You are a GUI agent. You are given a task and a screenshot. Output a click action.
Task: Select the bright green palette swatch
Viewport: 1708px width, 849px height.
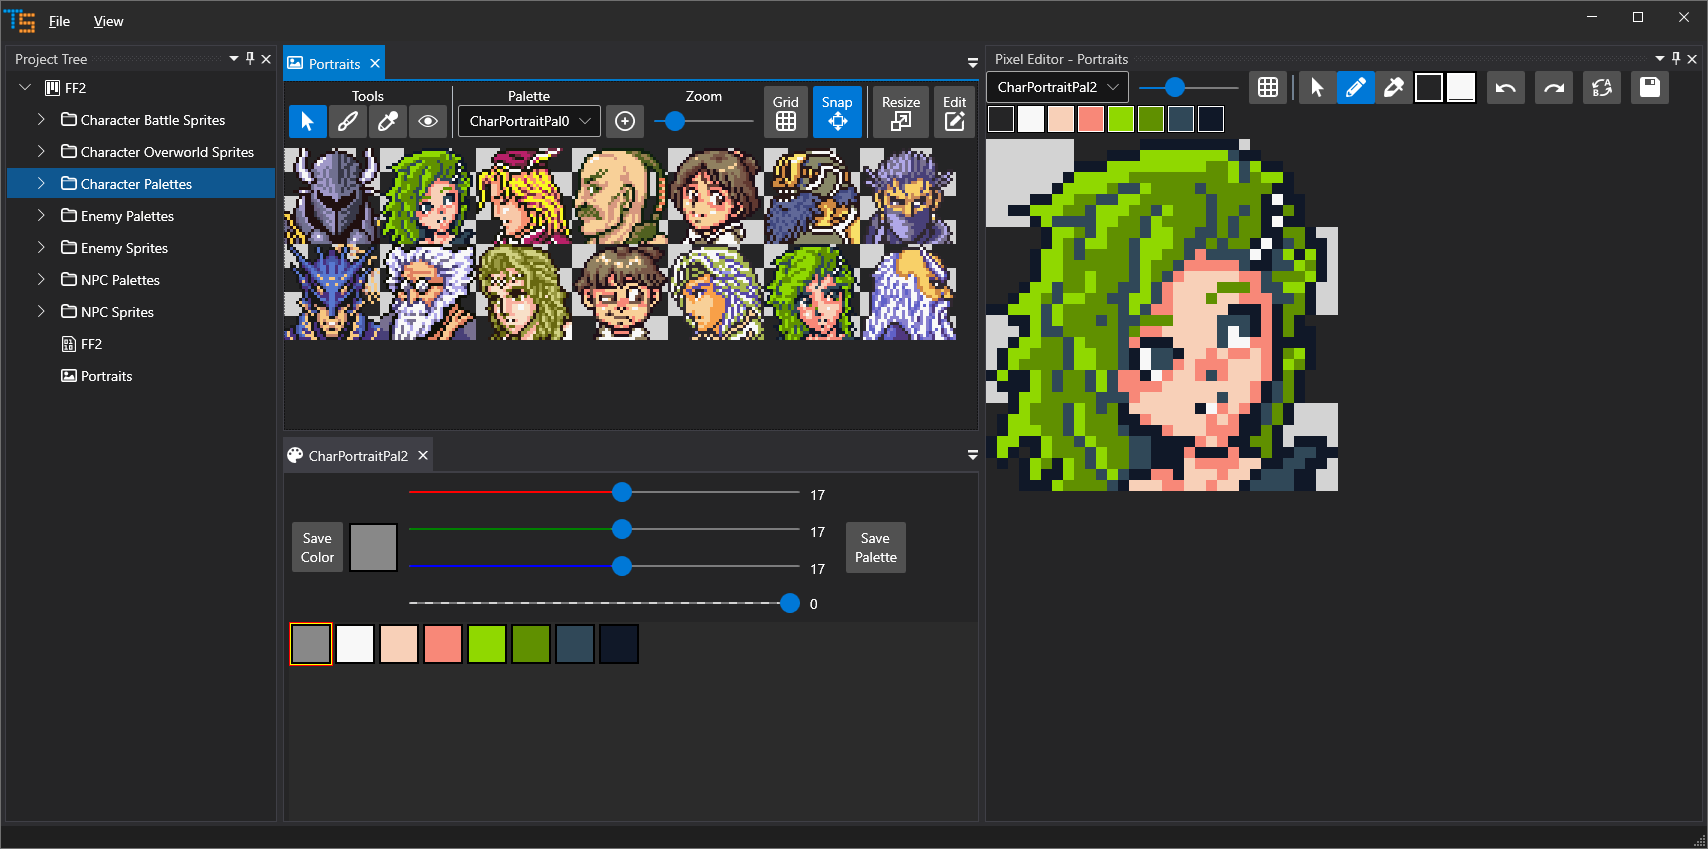click(487, 644)
